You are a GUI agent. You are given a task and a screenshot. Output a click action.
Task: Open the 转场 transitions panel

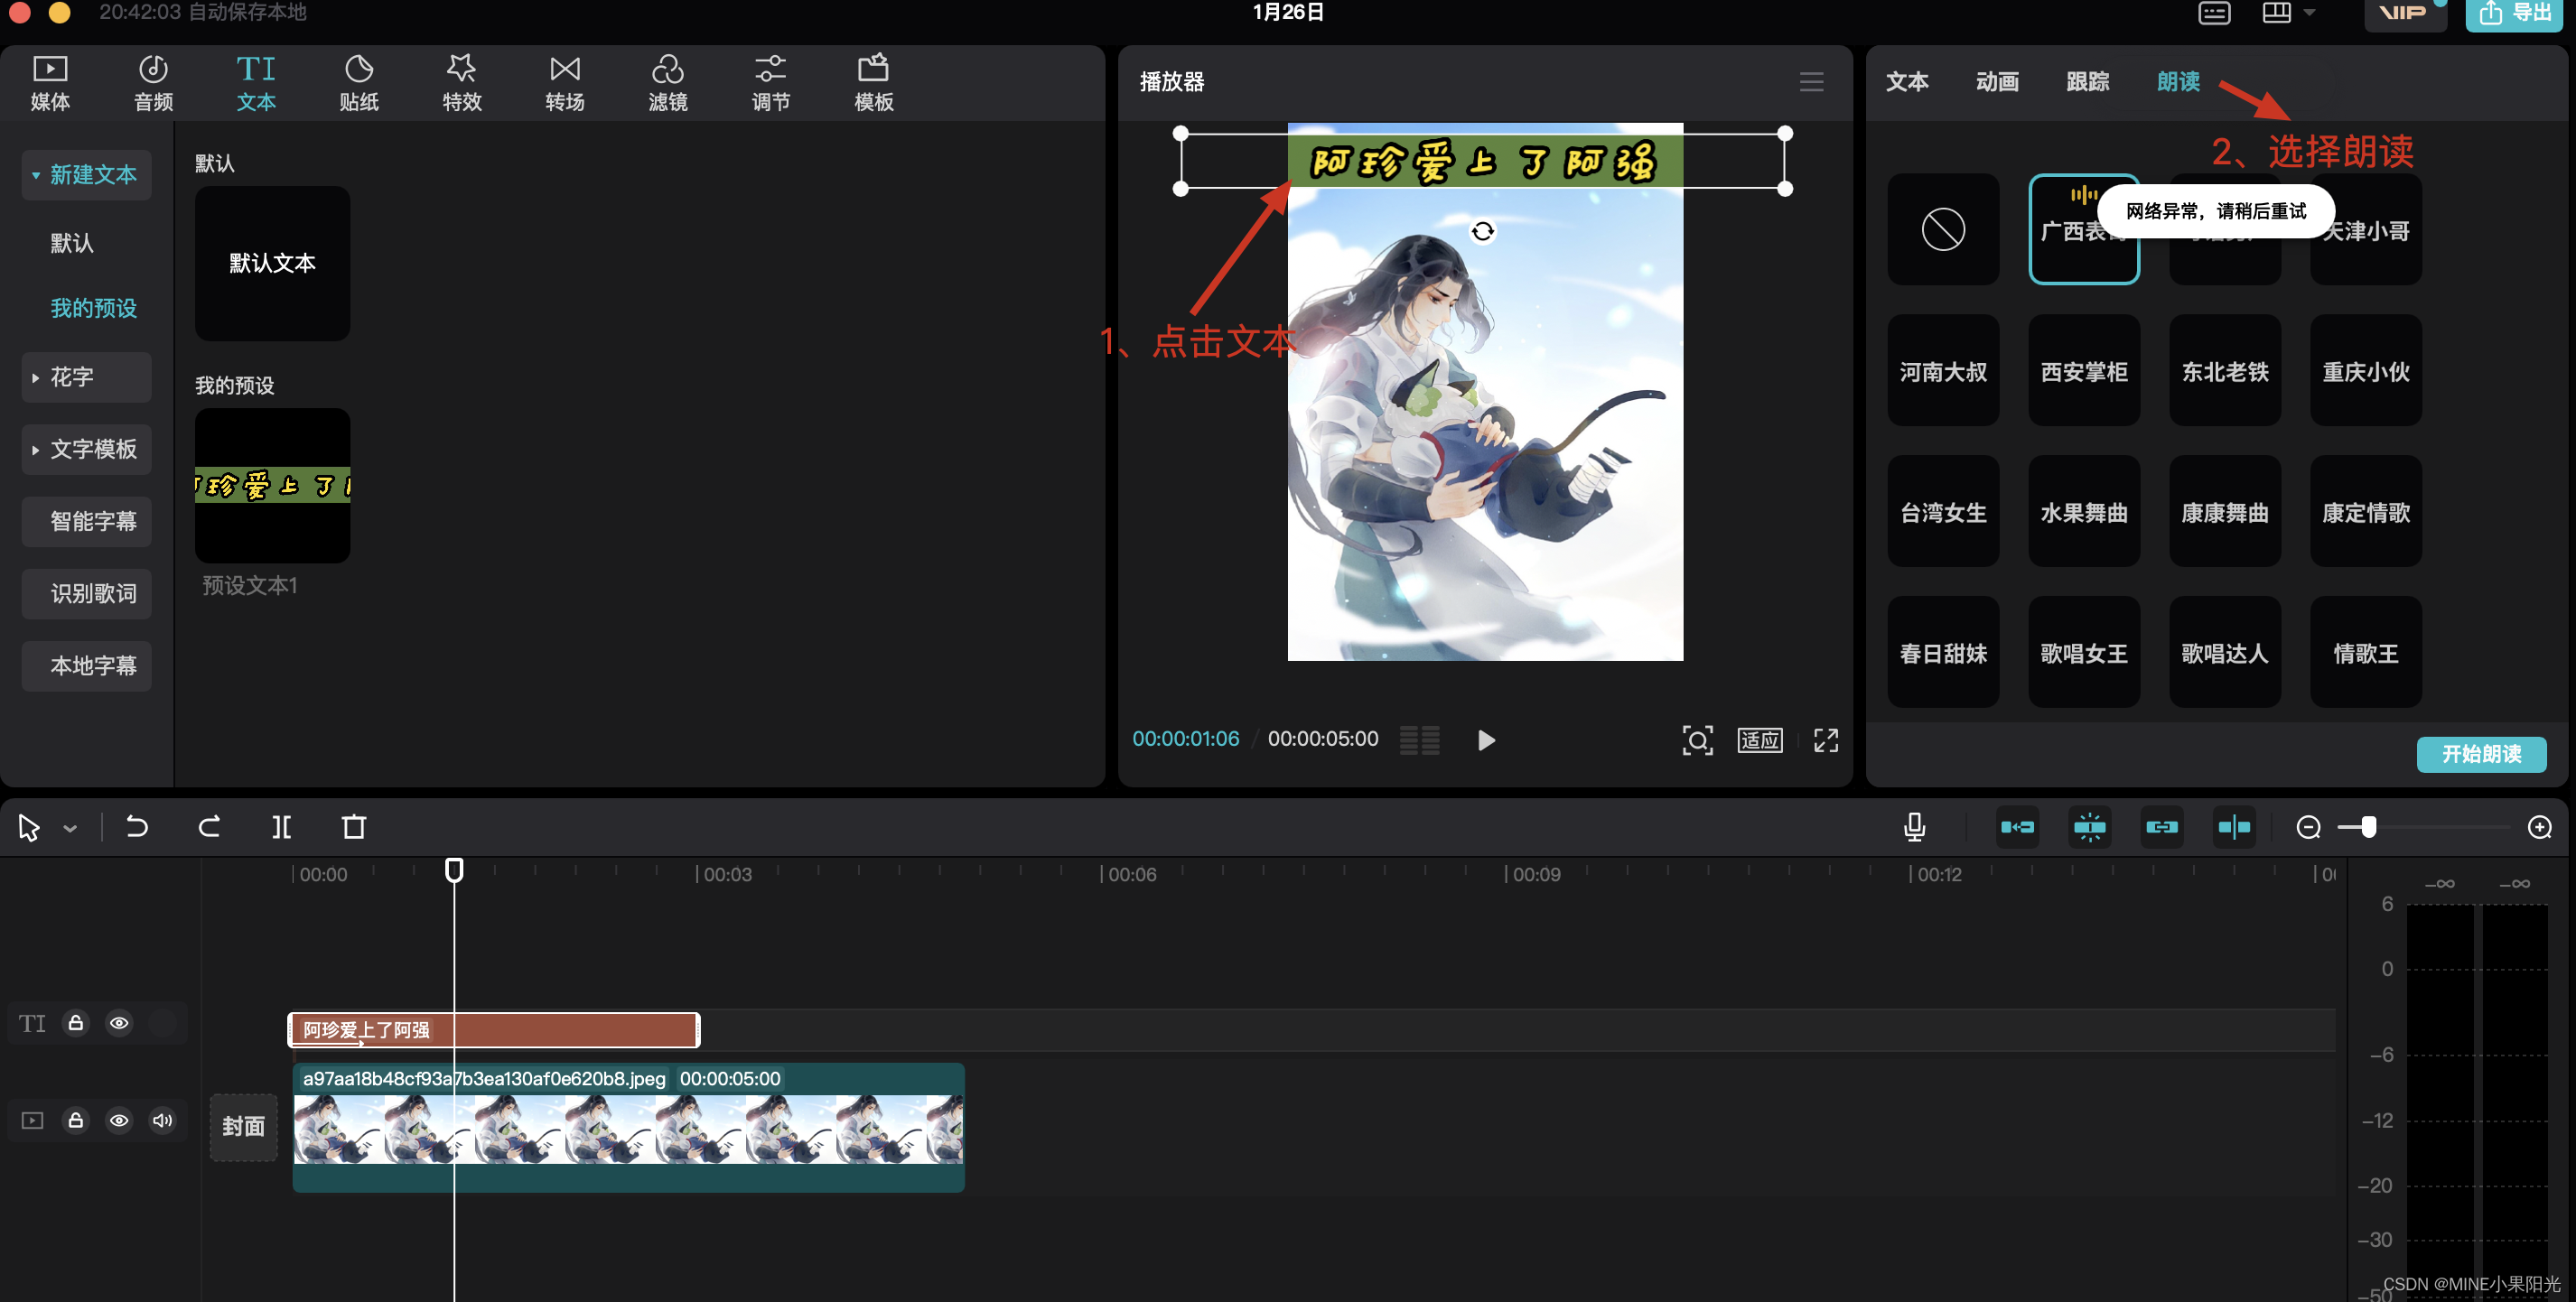564,82
